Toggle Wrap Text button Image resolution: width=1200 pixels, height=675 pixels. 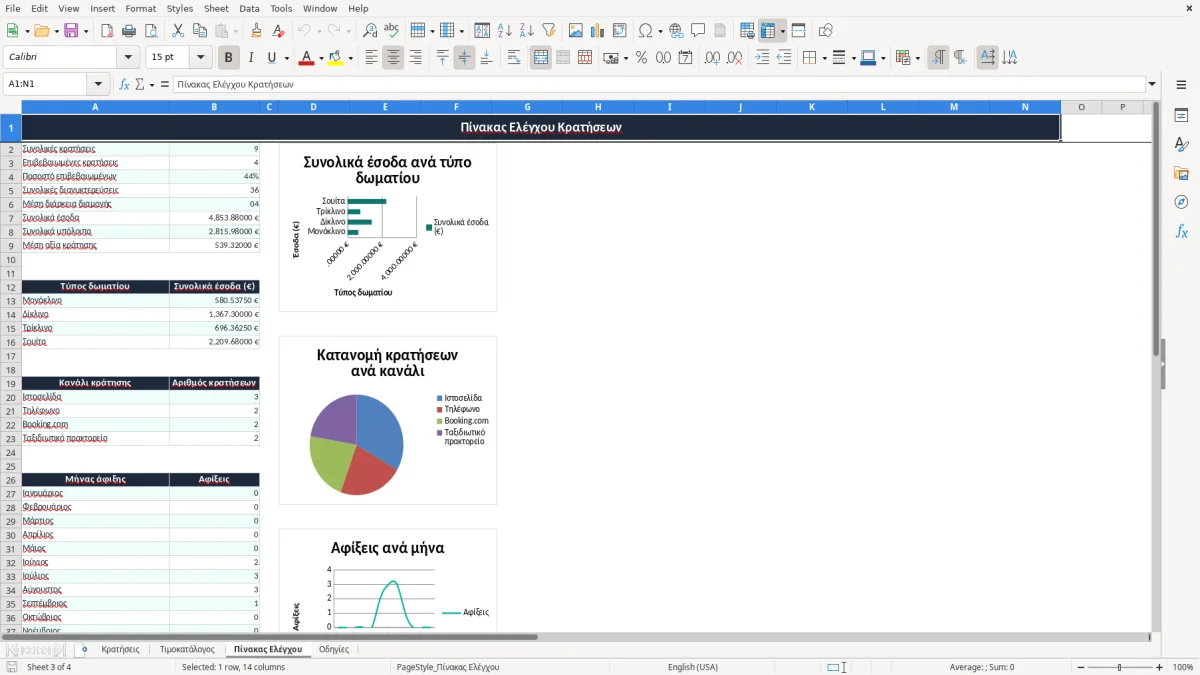[514, 58]
